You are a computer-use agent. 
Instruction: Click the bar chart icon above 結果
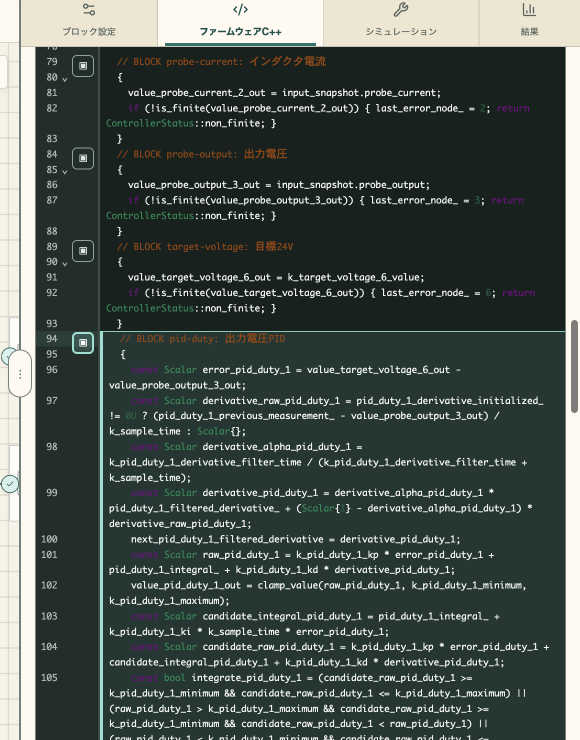[x=529, y=9]
